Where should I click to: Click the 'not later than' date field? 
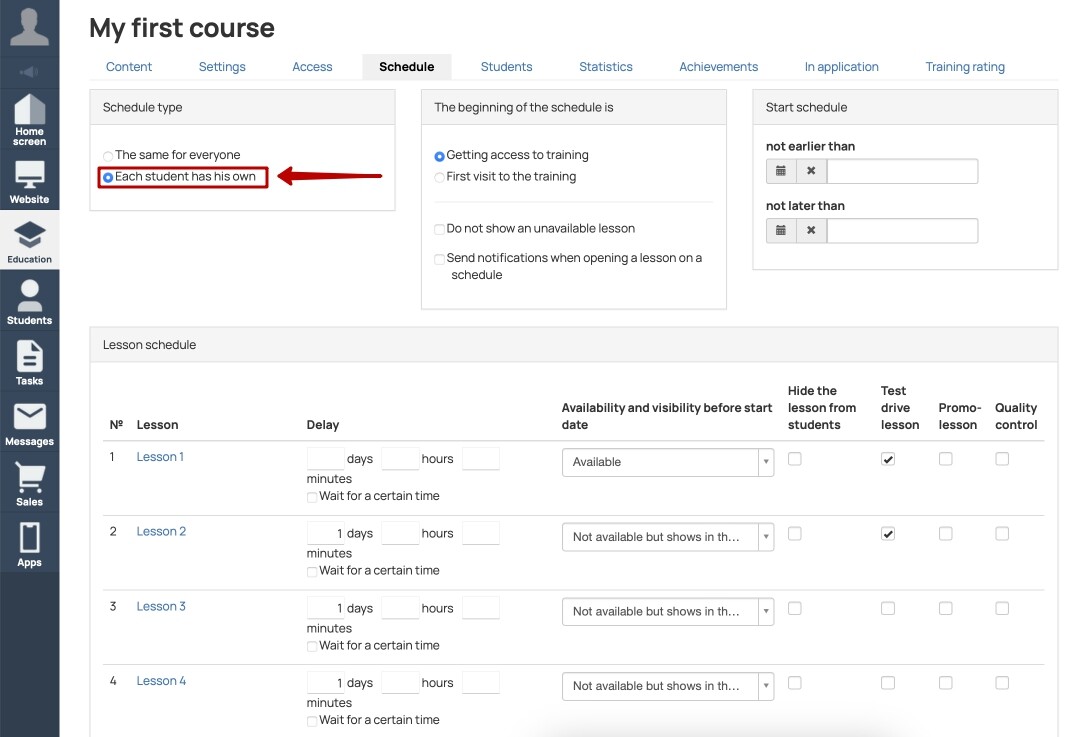pos(902,230)
